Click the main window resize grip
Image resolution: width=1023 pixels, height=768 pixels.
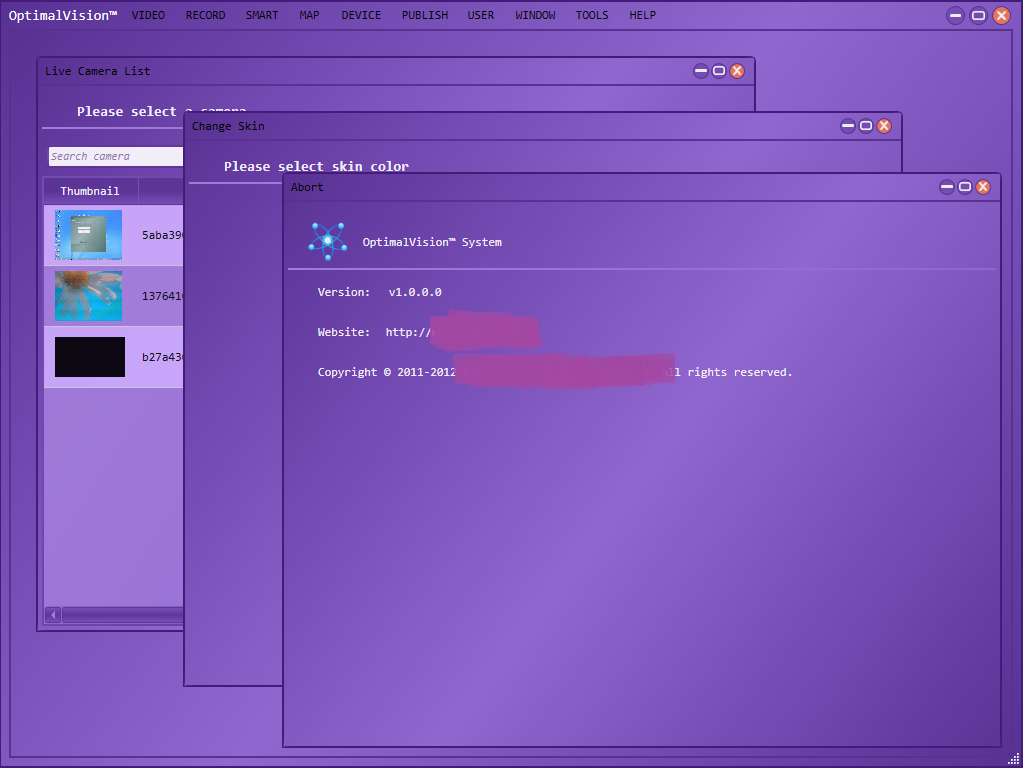tap(1013, 759)
